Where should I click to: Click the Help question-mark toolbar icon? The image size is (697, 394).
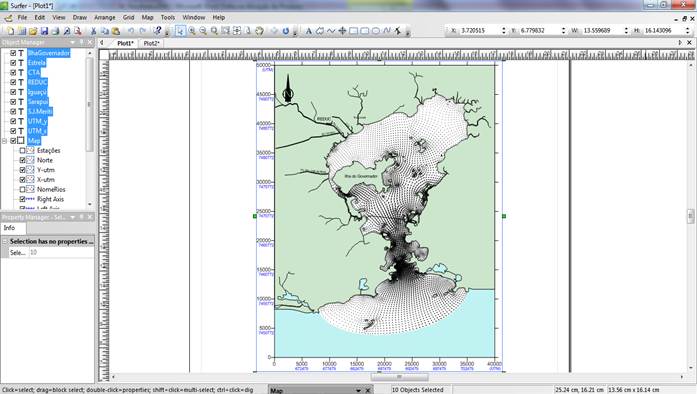[157, 31]
